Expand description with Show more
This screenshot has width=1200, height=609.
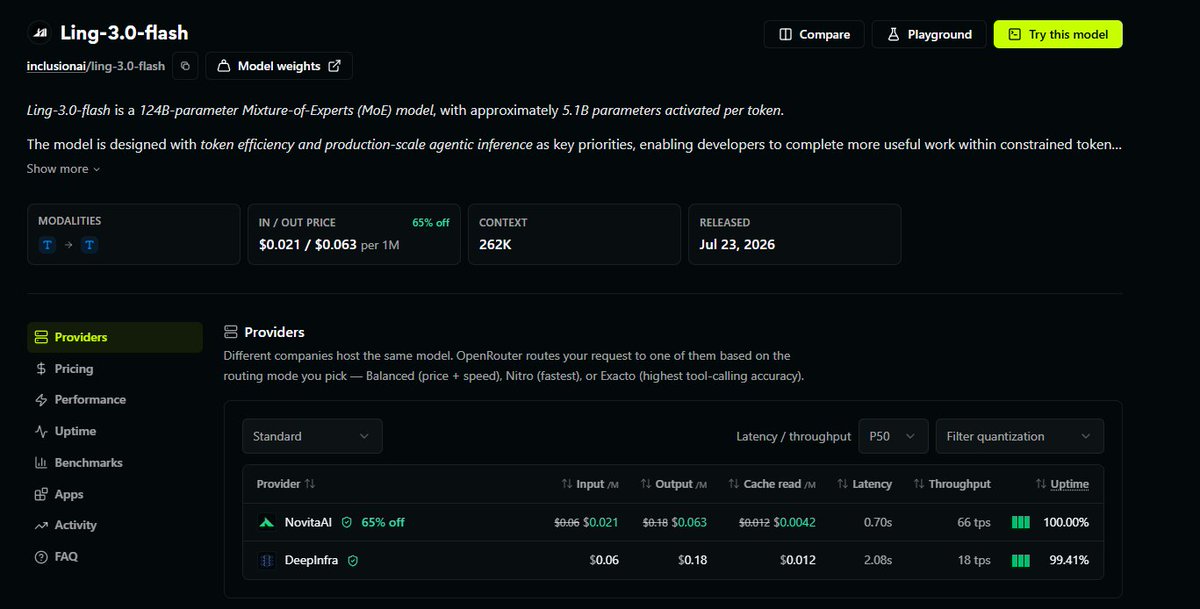pos(64,169)
